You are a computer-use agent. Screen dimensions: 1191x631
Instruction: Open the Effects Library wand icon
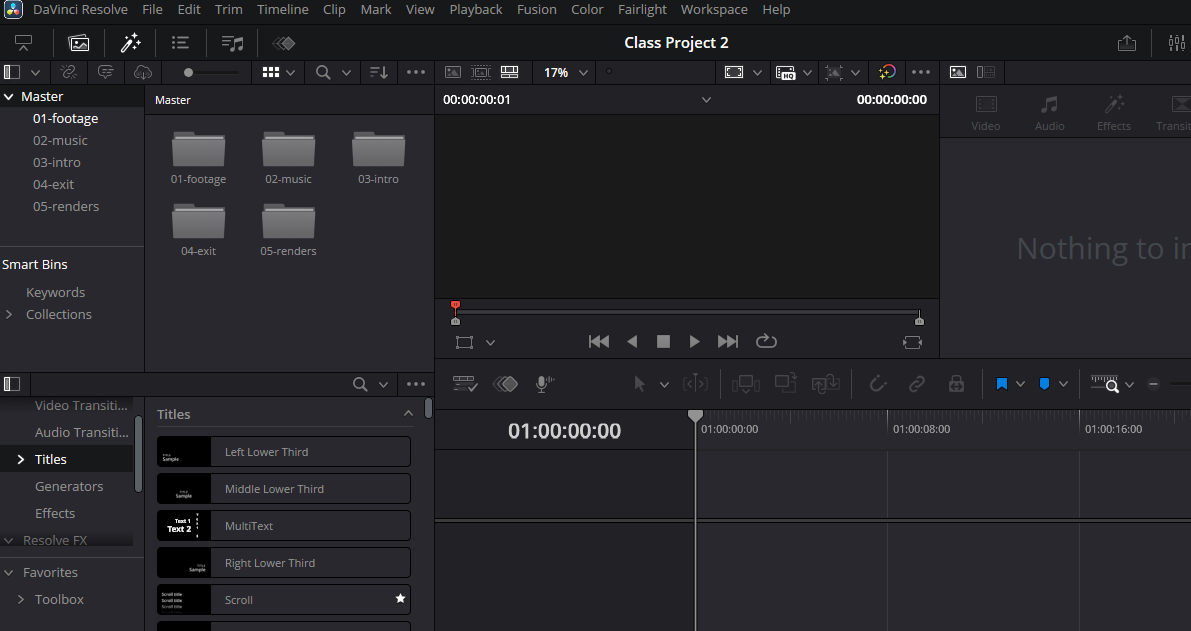click(131, 43)
